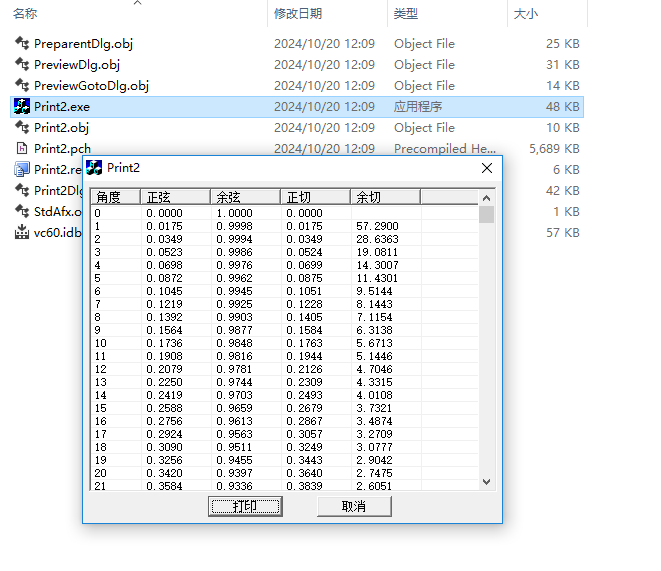Click the list scrollbar down arrow
This screenshot has height=571, width=661.
tap(487, 481)
